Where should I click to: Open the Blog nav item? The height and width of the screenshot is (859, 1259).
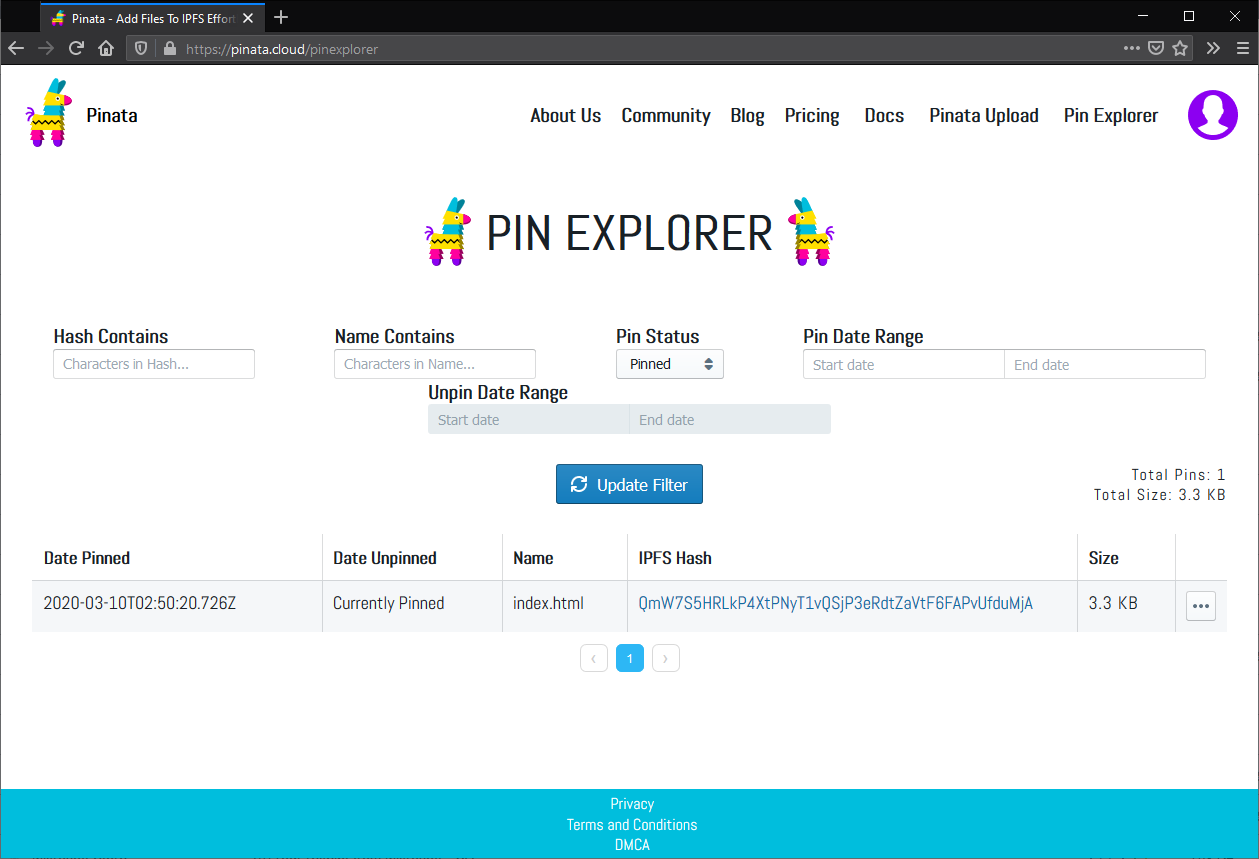pos(747,115)
